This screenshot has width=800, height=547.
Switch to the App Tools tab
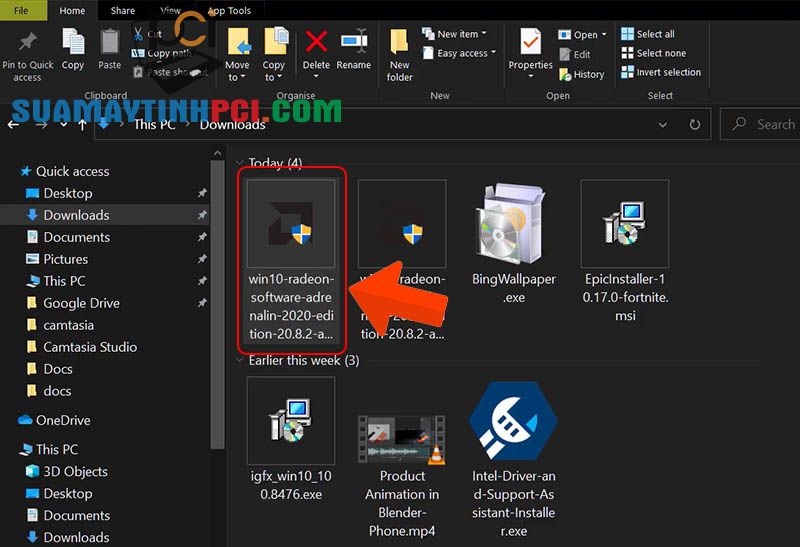(229, 10)
